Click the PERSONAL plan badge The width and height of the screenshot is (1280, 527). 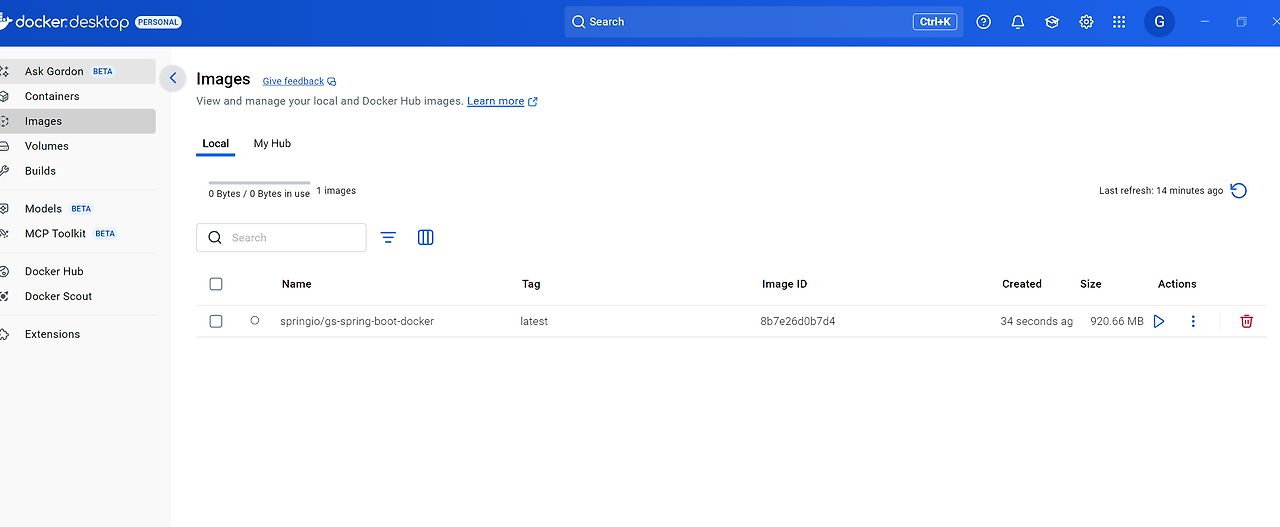coord(158,22)
